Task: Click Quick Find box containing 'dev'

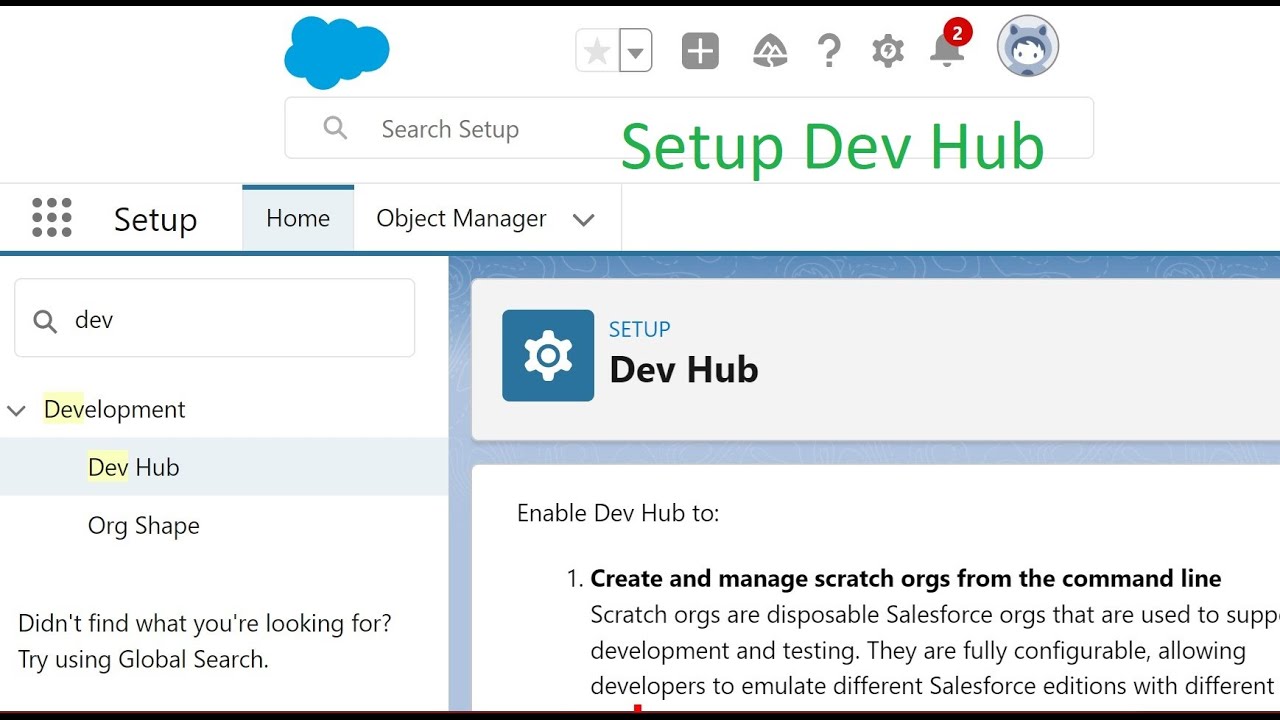Action: coord(214,318)
